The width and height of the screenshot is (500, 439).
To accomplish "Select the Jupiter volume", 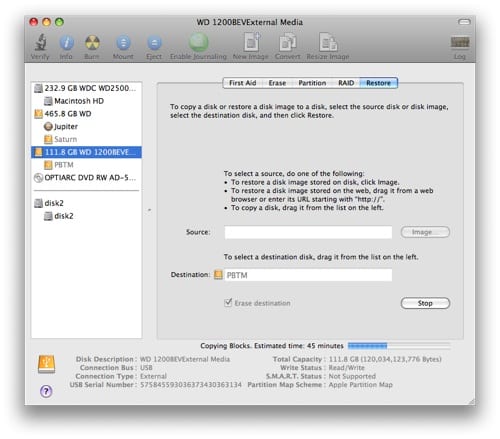I will click(x=86, y=127).
